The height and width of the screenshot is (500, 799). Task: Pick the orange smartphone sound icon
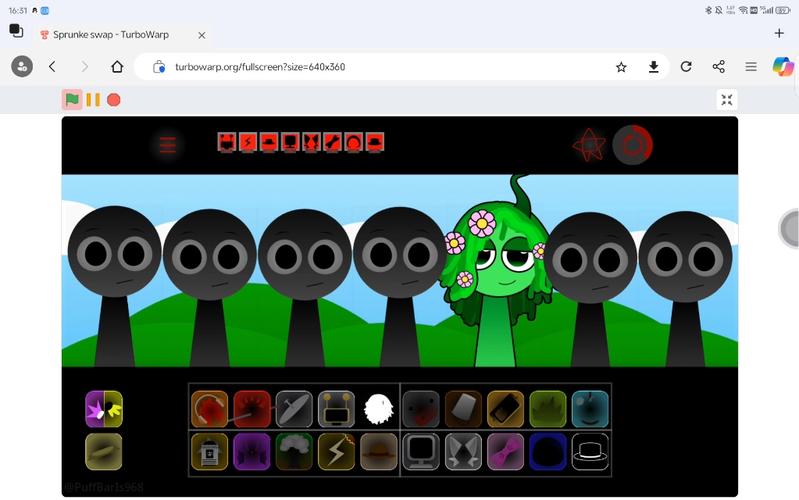click(505, 409)
